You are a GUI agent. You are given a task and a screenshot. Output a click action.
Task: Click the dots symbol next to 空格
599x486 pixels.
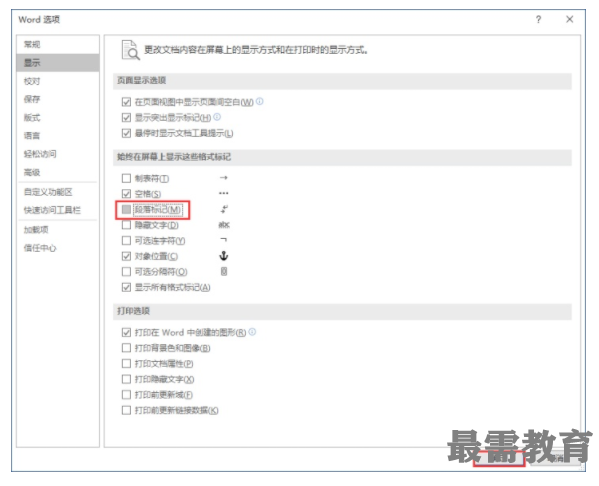pos(223,193)
